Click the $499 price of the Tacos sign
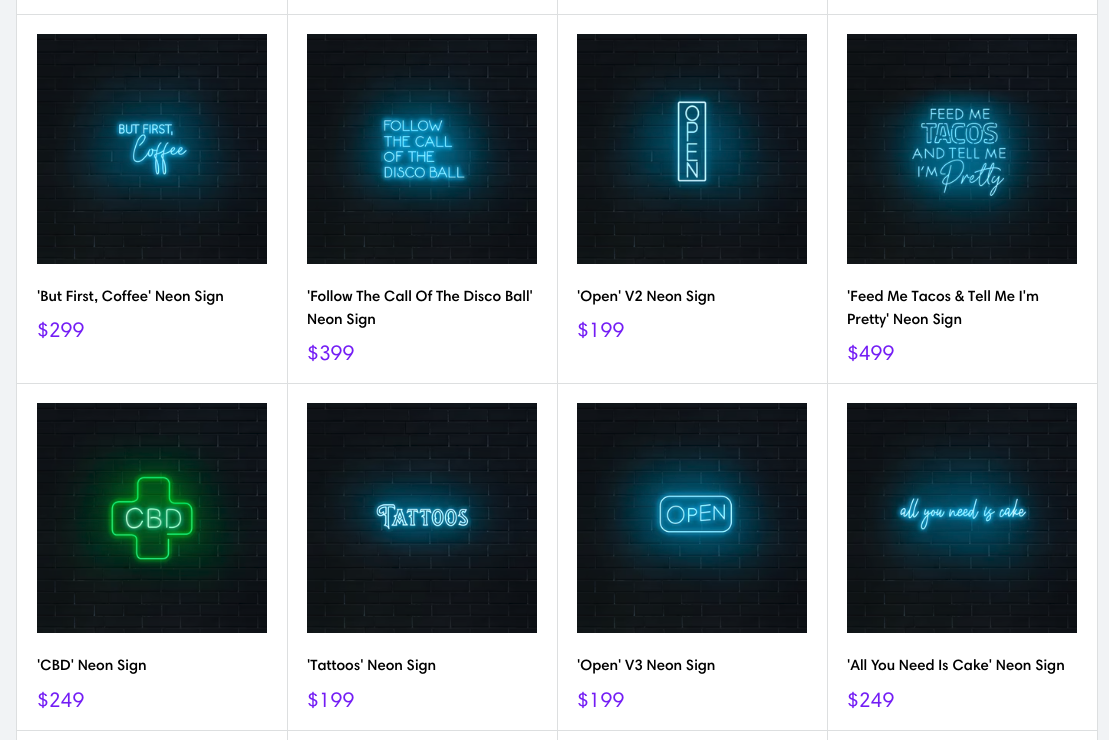1109x740 pixels. click(x=871, y=353)
